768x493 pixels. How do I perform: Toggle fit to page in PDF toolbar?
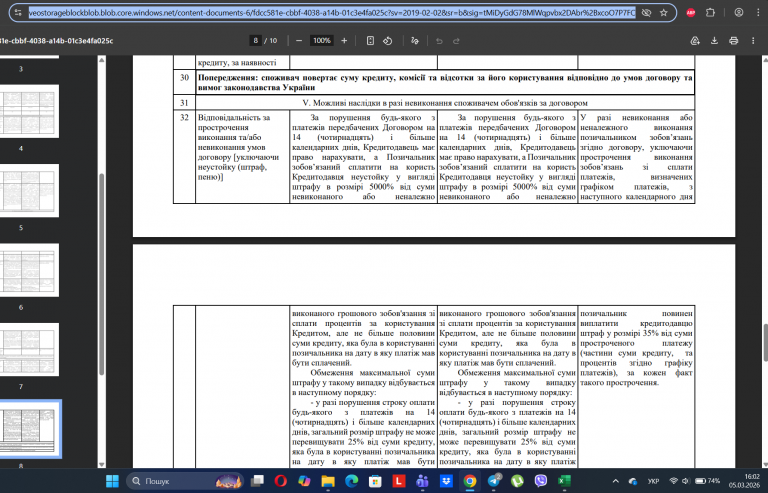370,41
